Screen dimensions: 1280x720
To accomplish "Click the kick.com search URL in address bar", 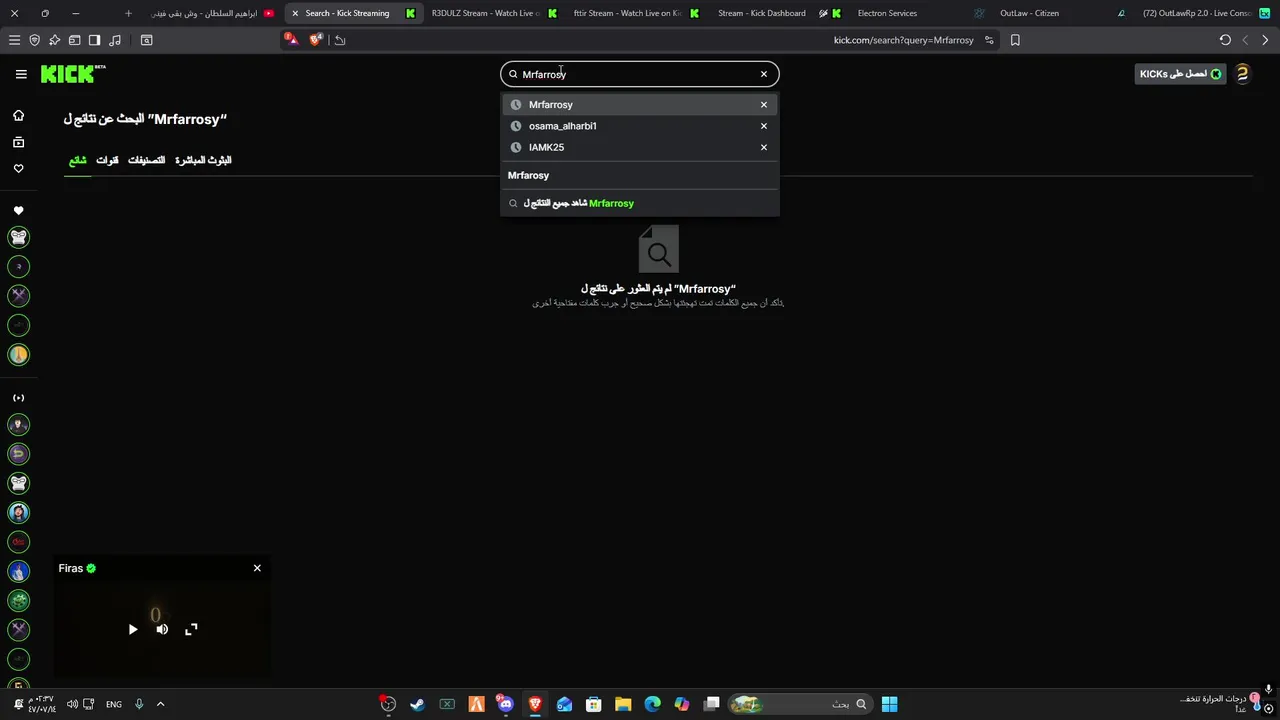I will click(903, 40).
